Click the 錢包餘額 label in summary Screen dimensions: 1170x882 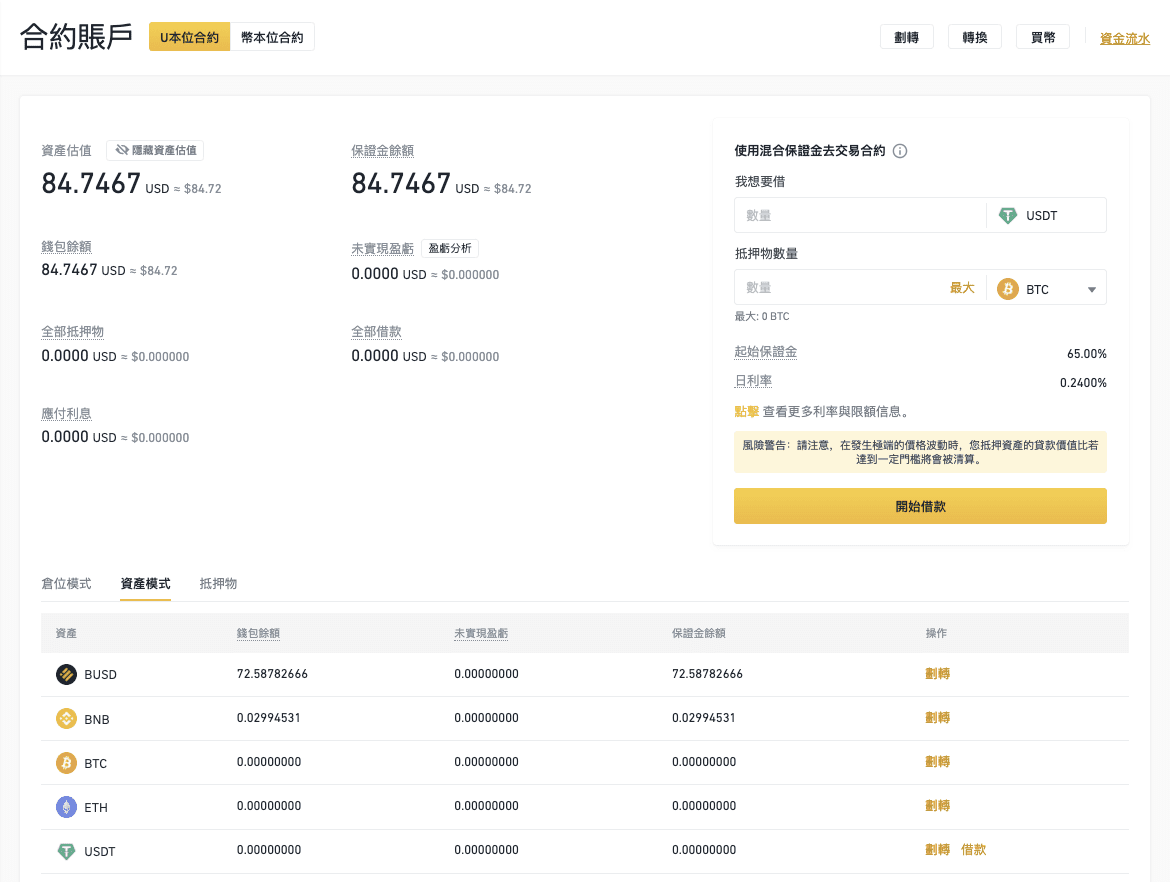tap(66, 246)
